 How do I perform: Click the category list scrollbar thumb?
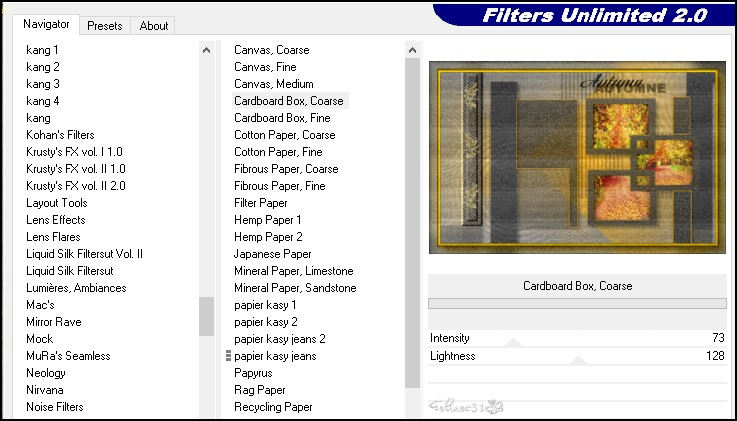coord(206,316)
